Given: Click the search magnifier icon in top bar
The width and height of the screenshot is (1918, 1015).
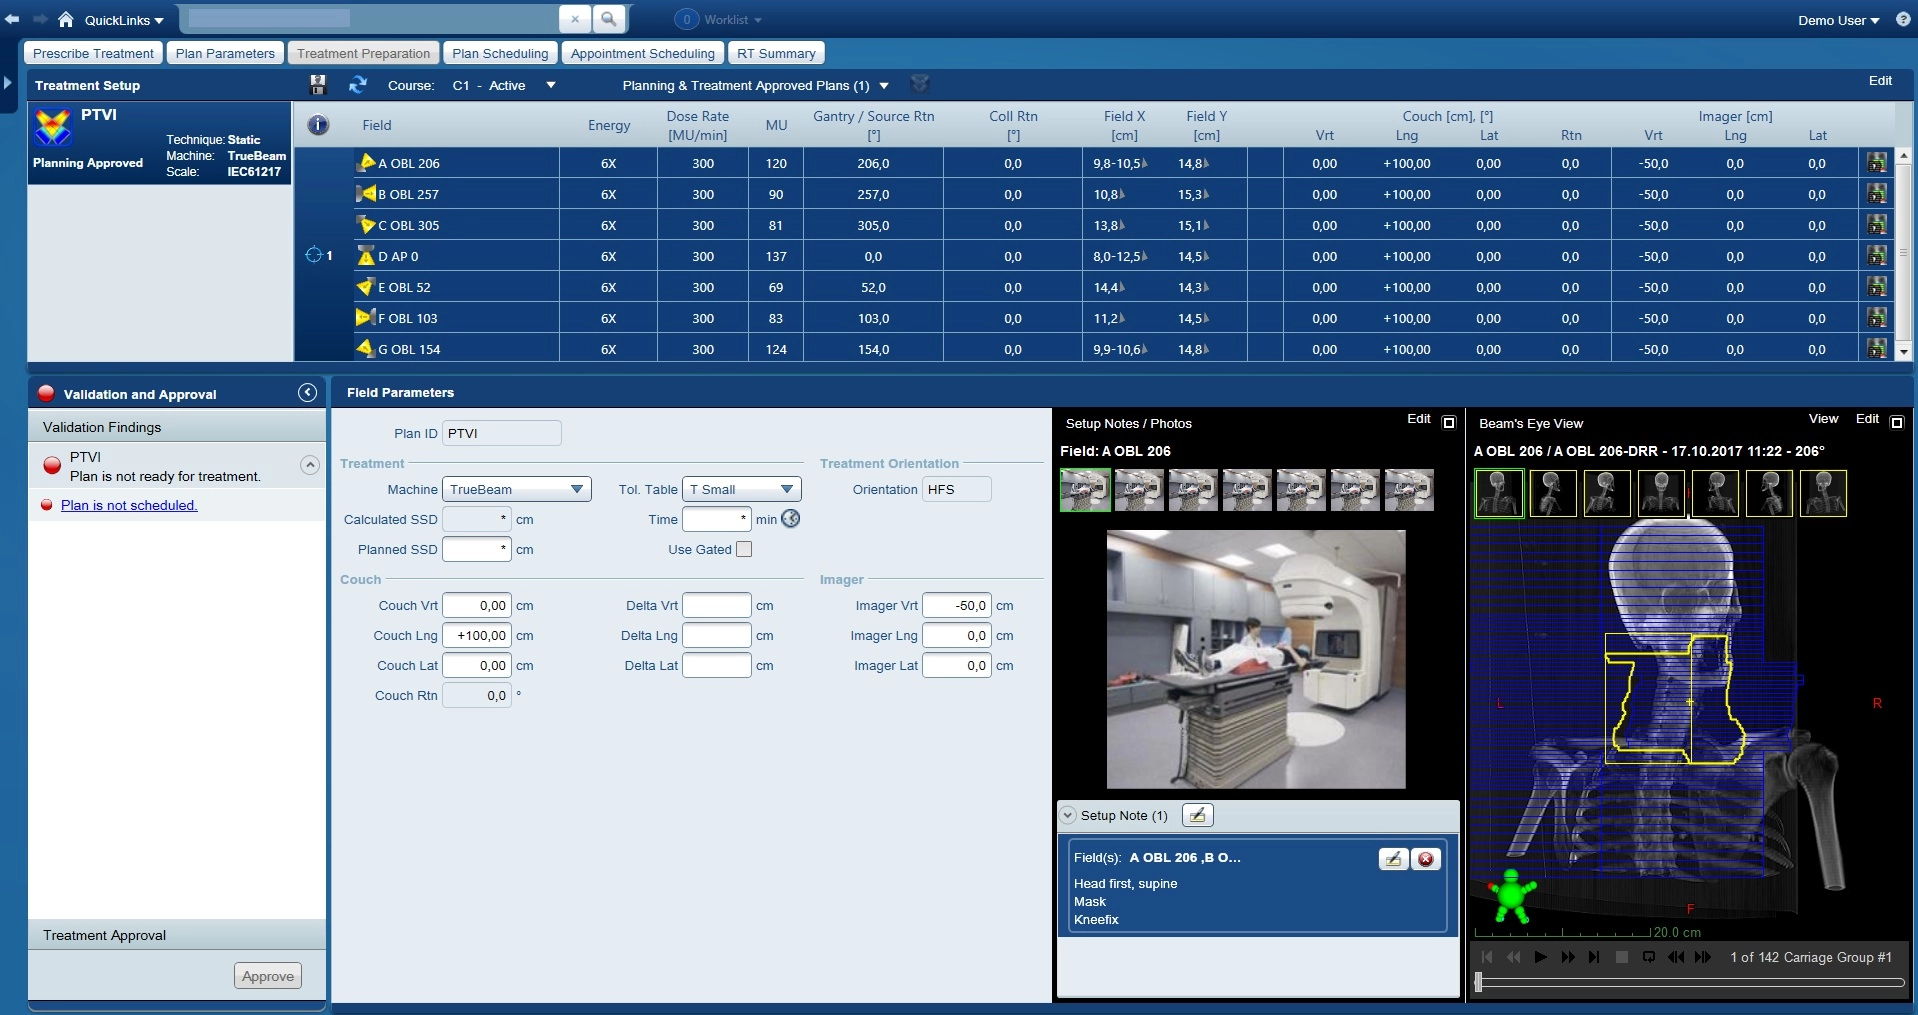Looking at the screenshot, I should click(608, 19).
